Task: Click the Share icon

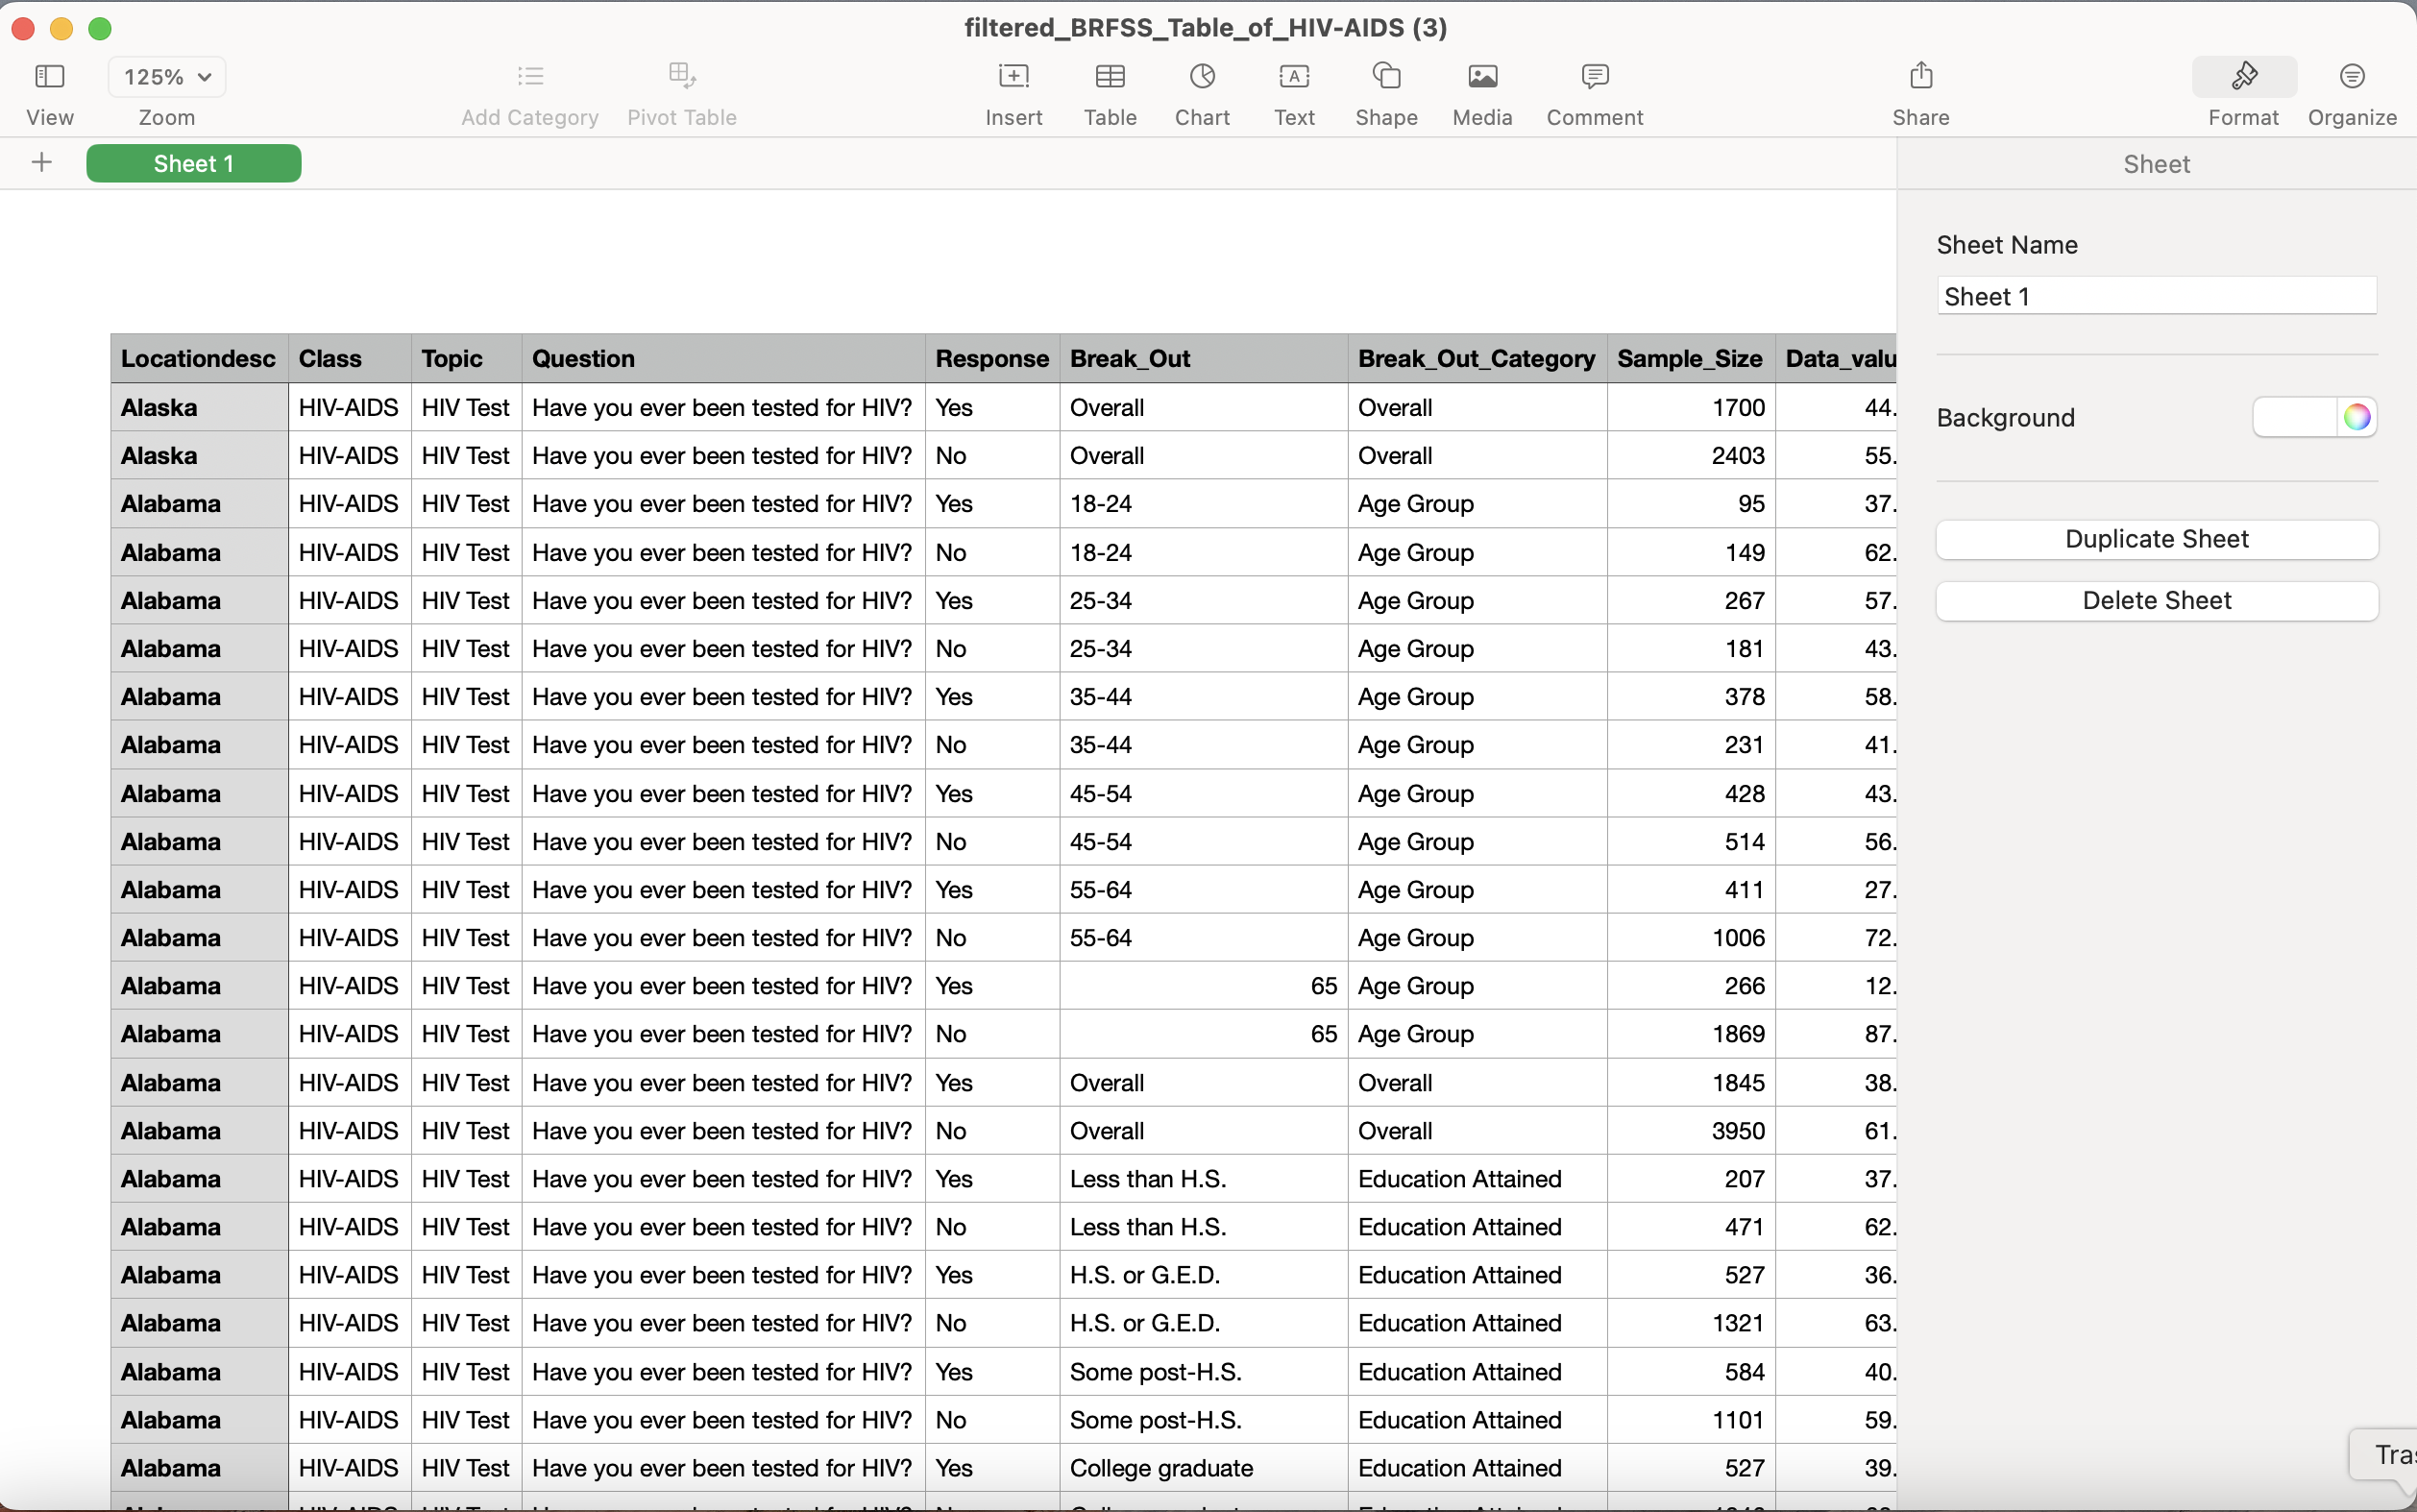Action: coord(1920,77)
